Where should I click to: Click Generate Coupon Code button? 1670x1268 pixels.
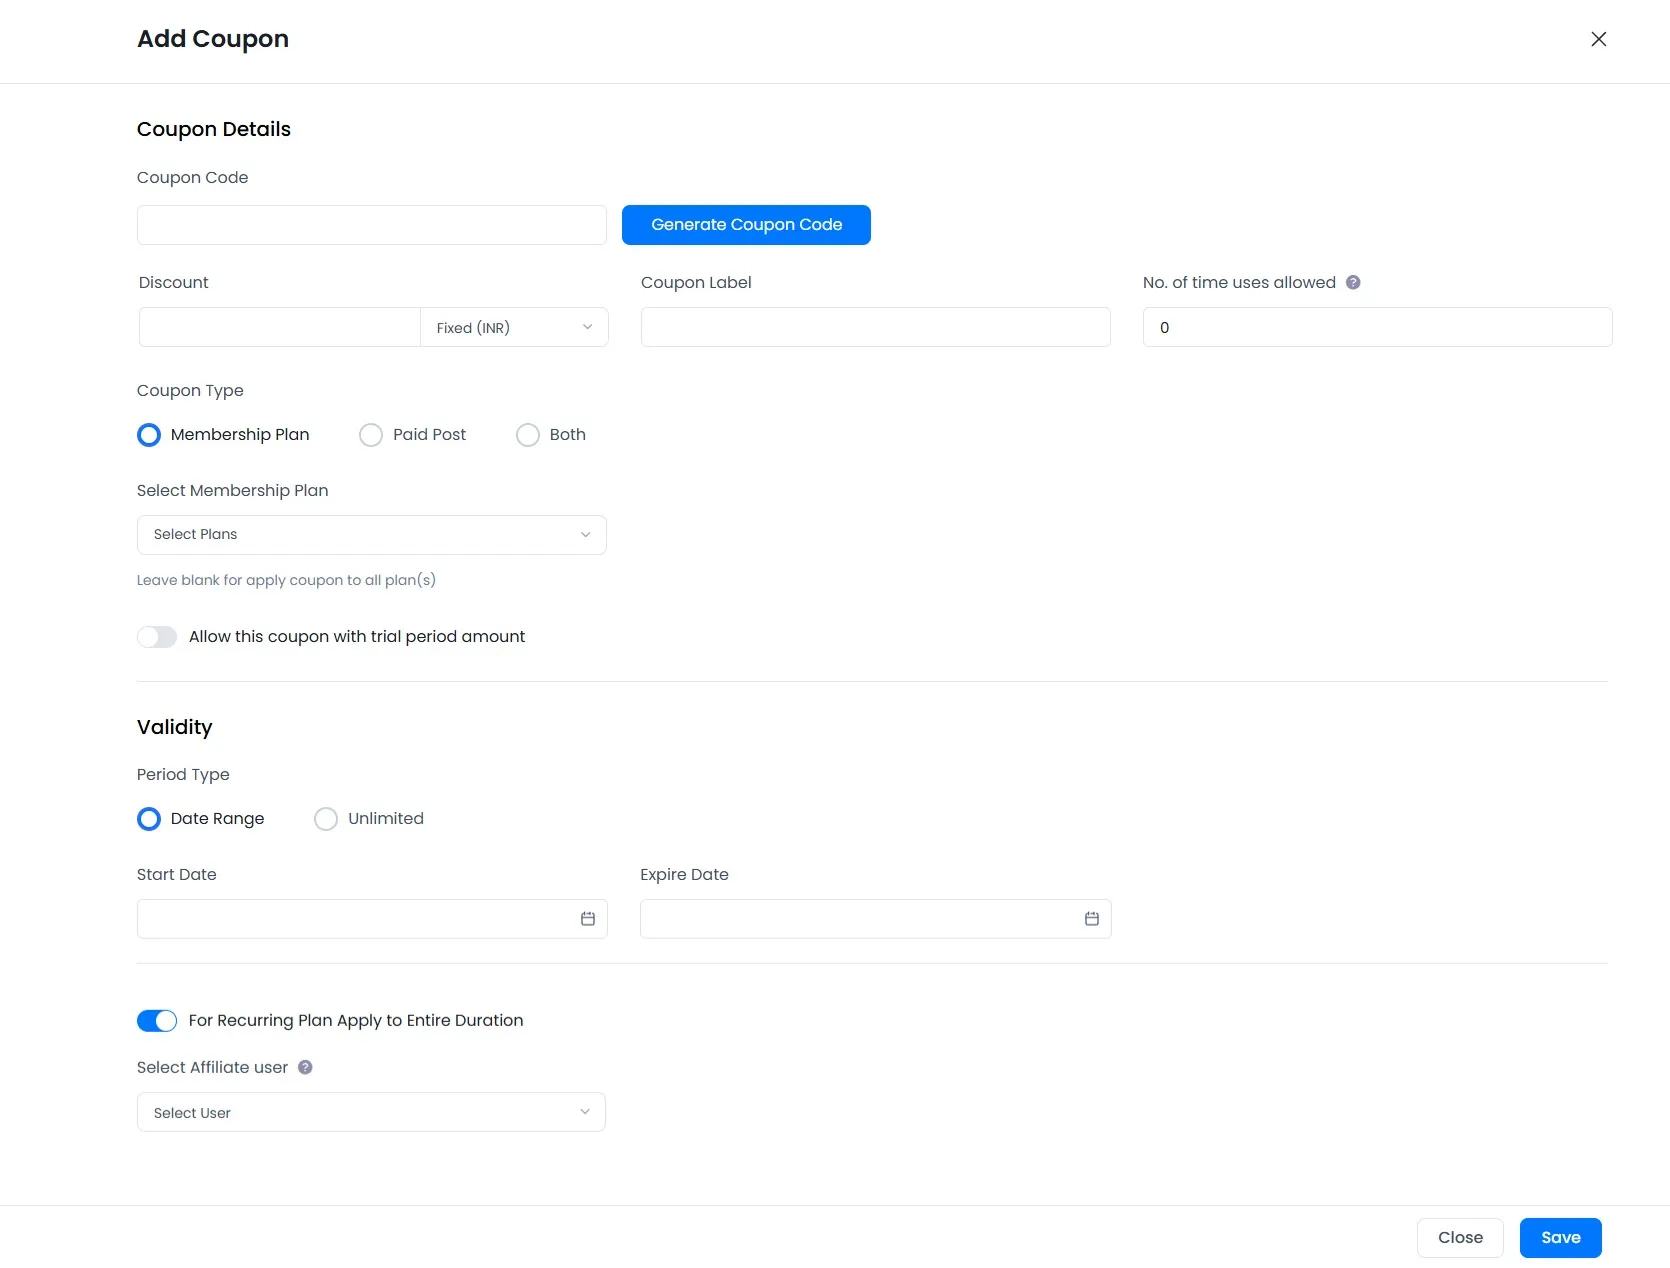(x=746, y=225)
